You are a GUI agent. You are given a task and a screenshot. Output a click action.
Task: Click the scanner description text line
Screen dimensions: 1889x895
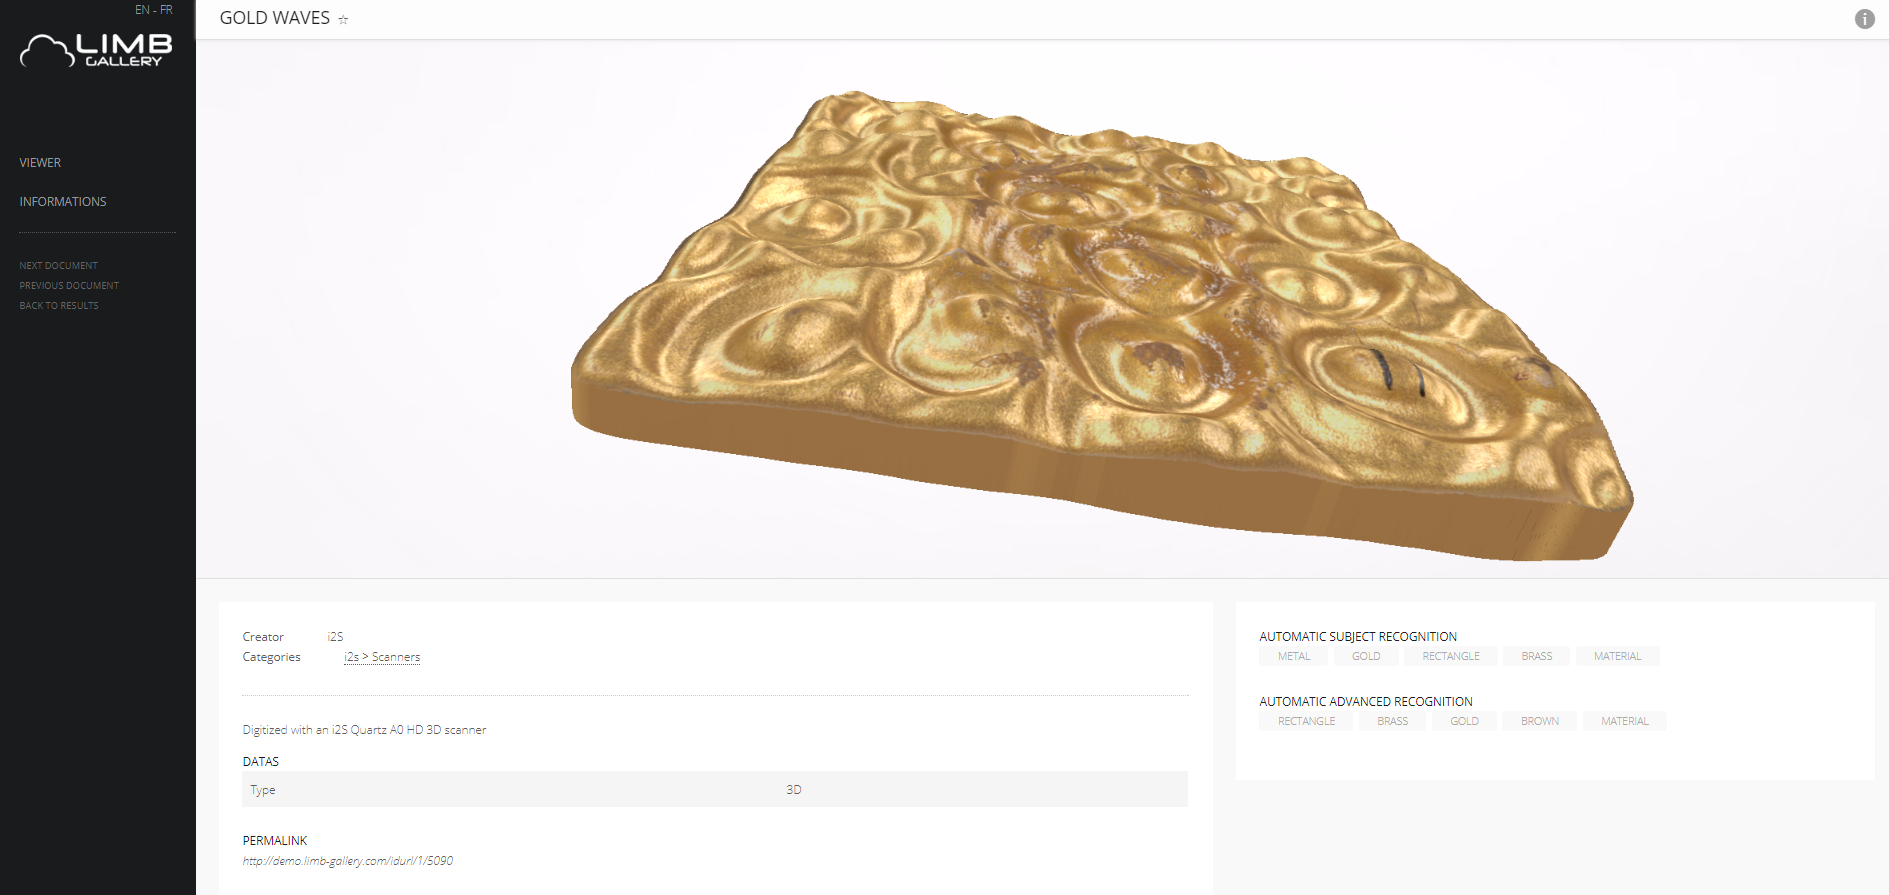364,730
